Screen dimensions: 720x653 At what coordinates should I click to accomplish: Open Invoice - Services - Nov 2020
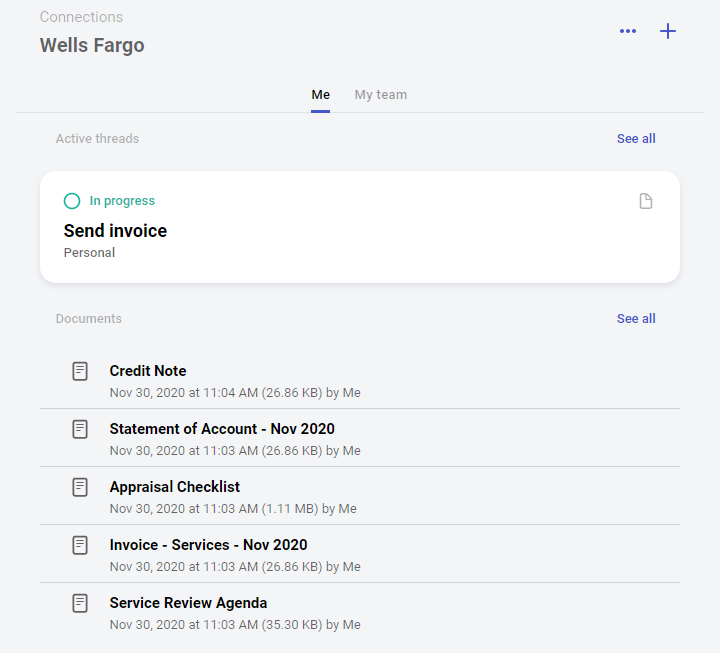coord(208,545)
